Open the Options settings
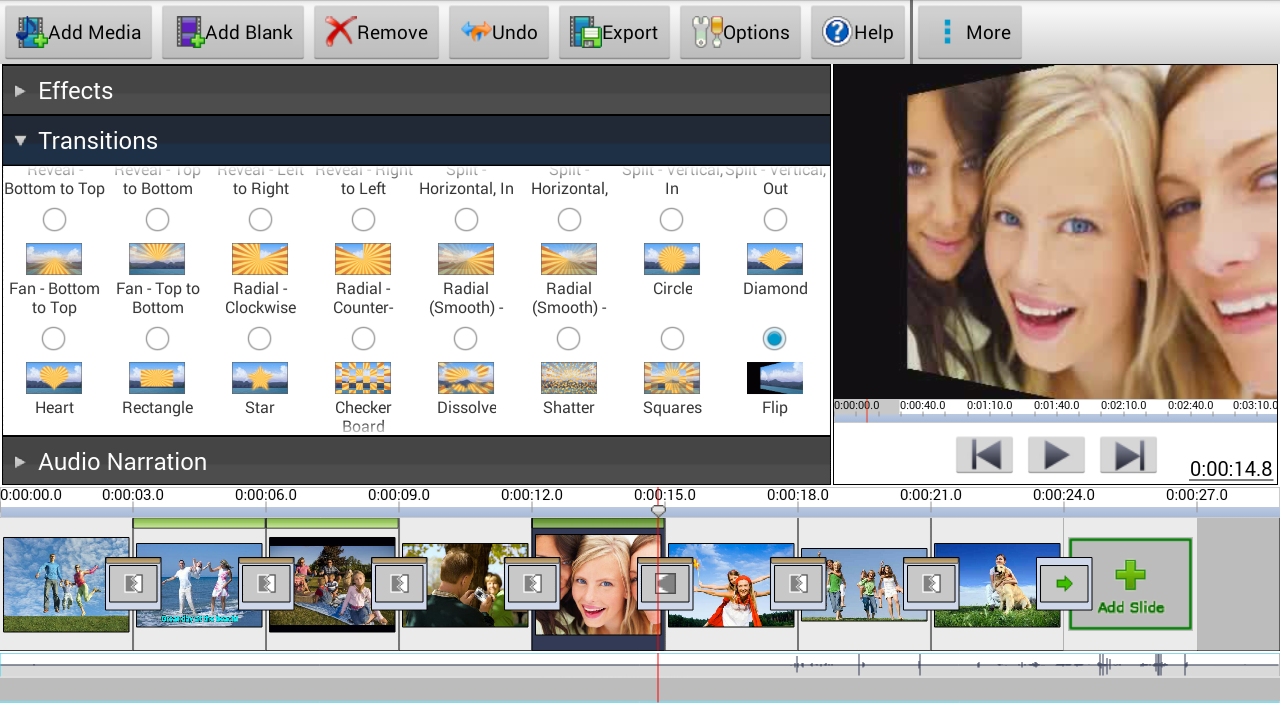 coord(742,32)
